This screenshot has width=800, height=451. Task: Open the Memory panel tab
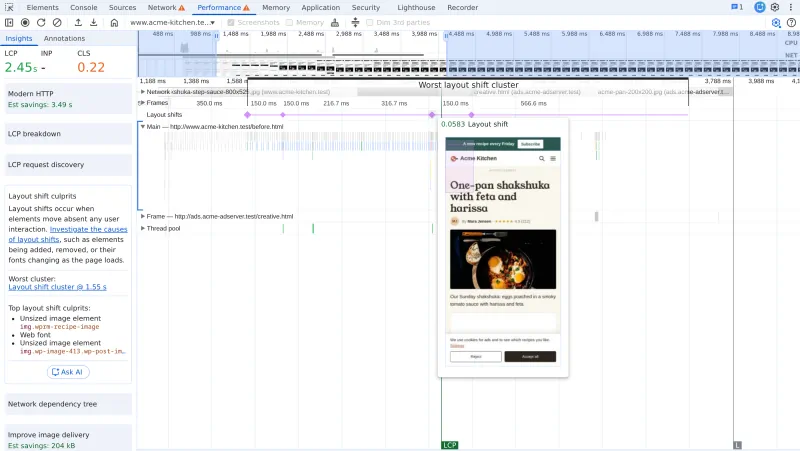click(276, 8)
